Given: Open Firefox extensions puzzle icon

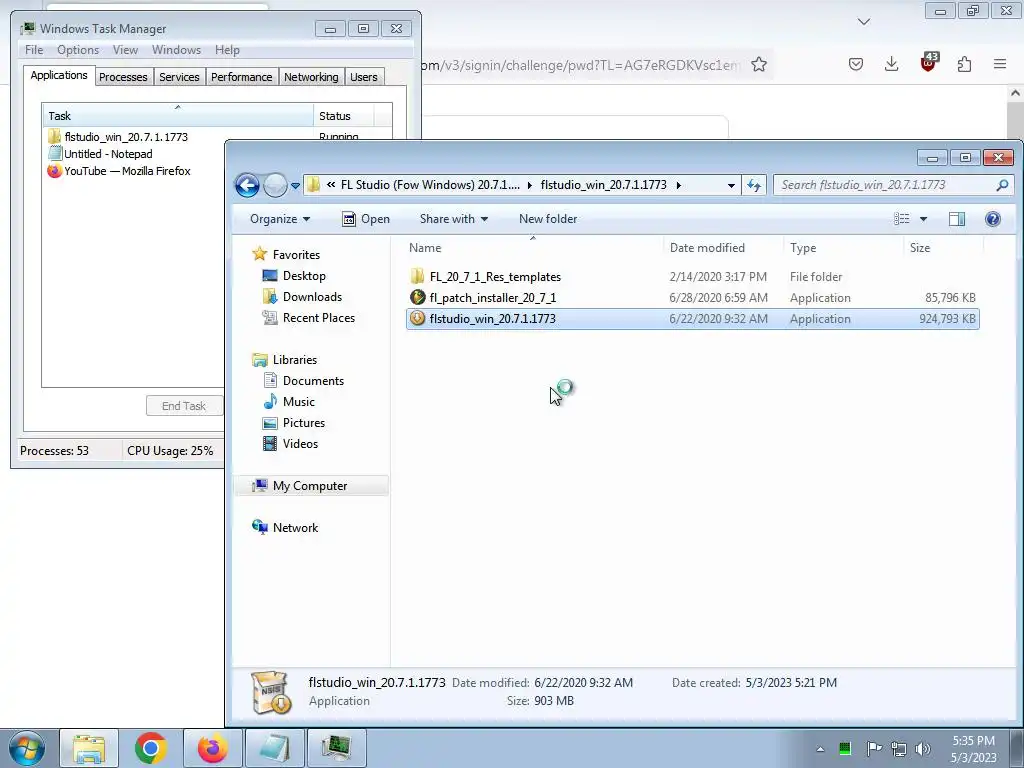Looking at the screenshot, I should pyautogui.click(x=964, y=64).
